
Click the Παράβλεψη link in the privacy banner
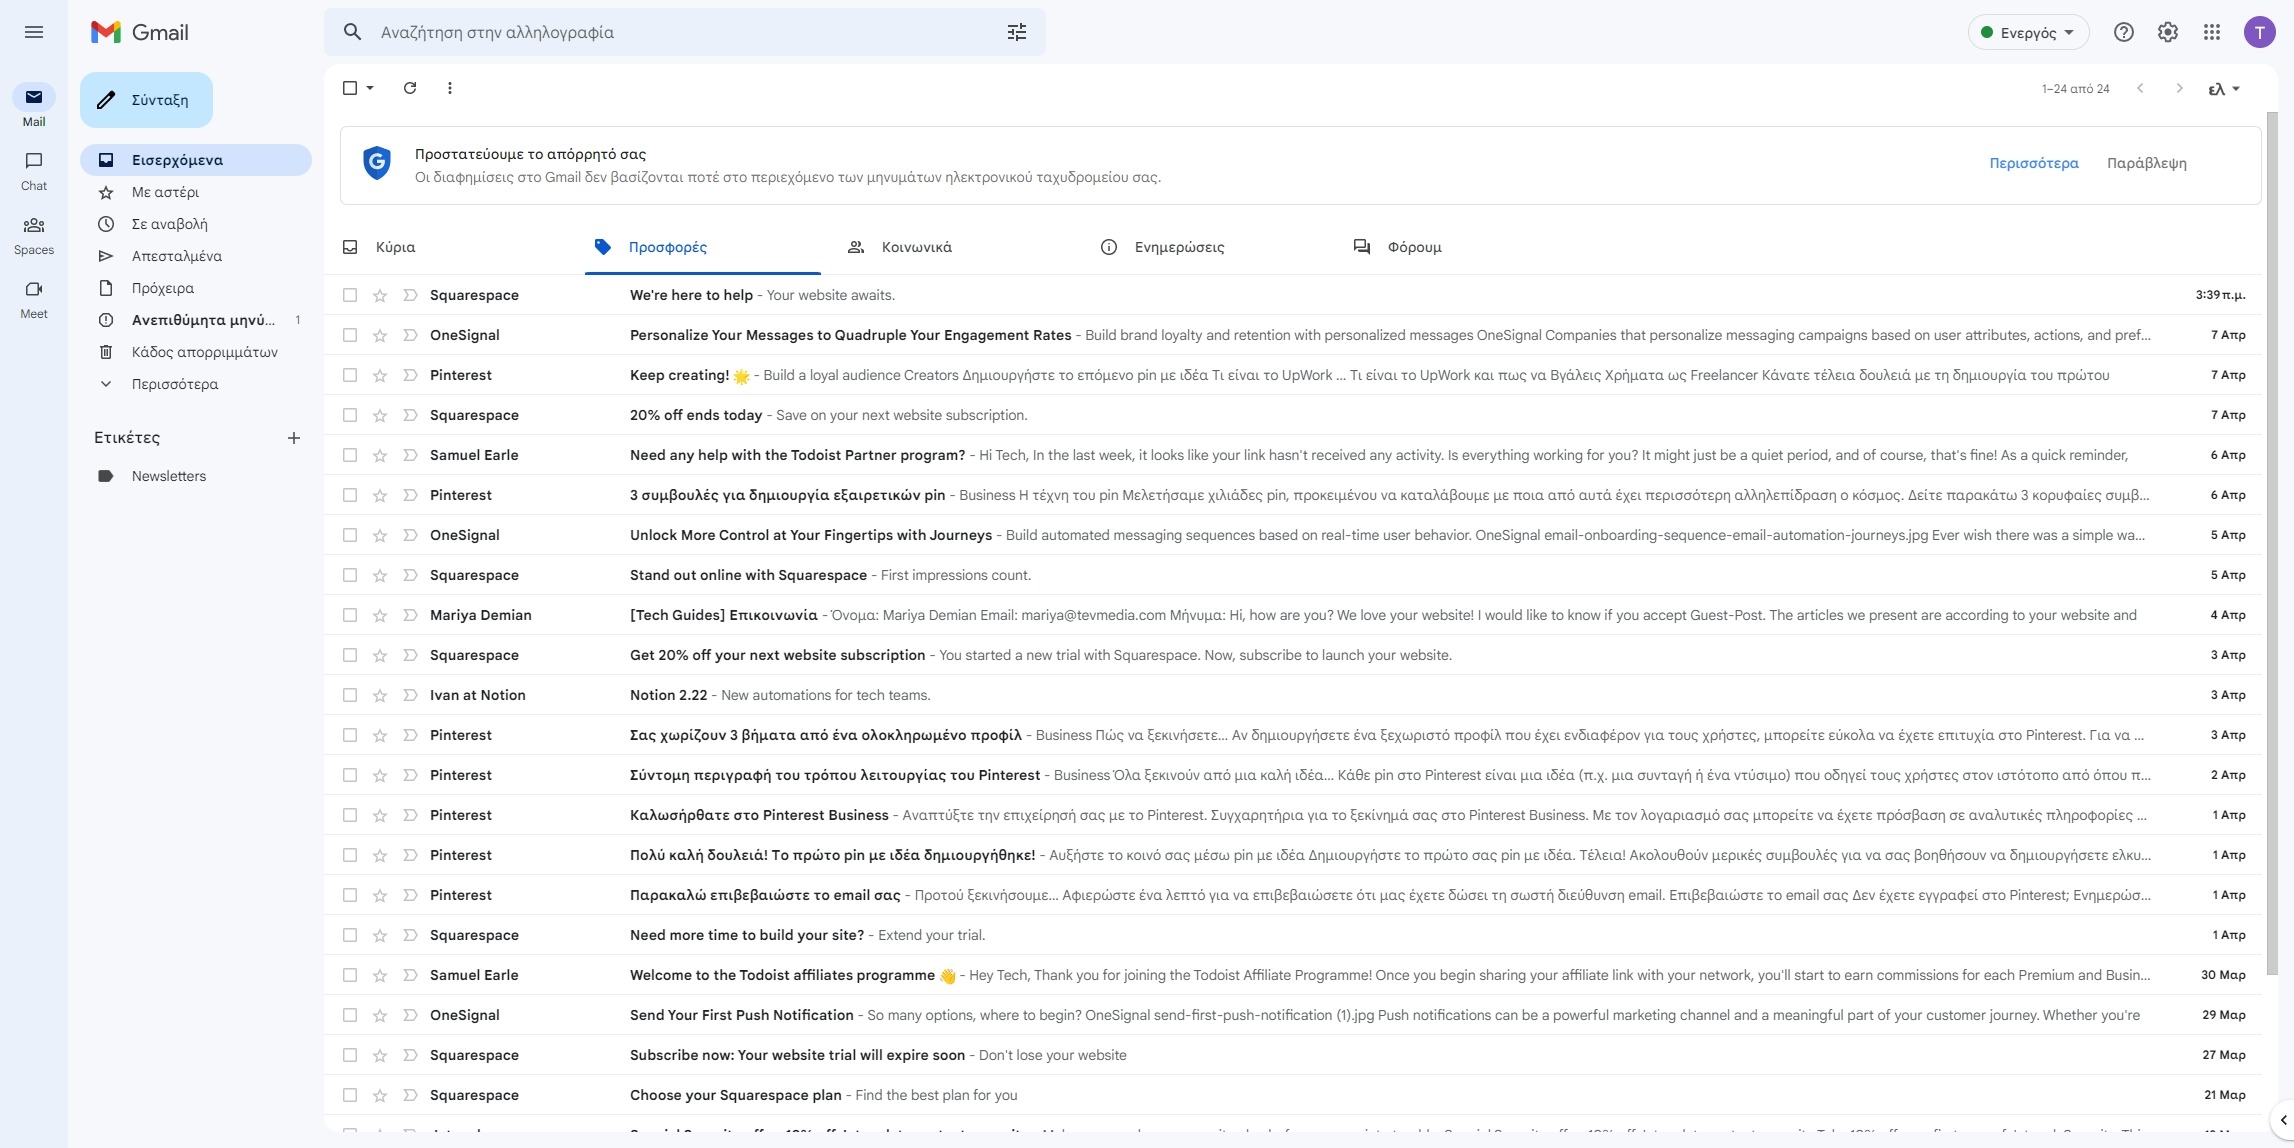tap(2146, 162)
